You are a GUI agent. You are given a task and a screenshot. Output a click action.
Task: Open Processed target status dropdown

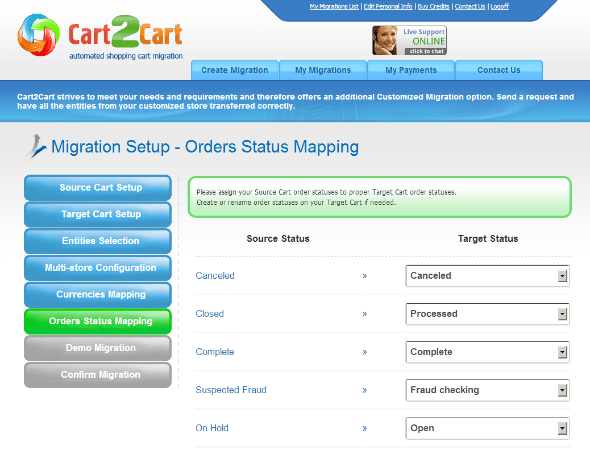coord(487,314)
